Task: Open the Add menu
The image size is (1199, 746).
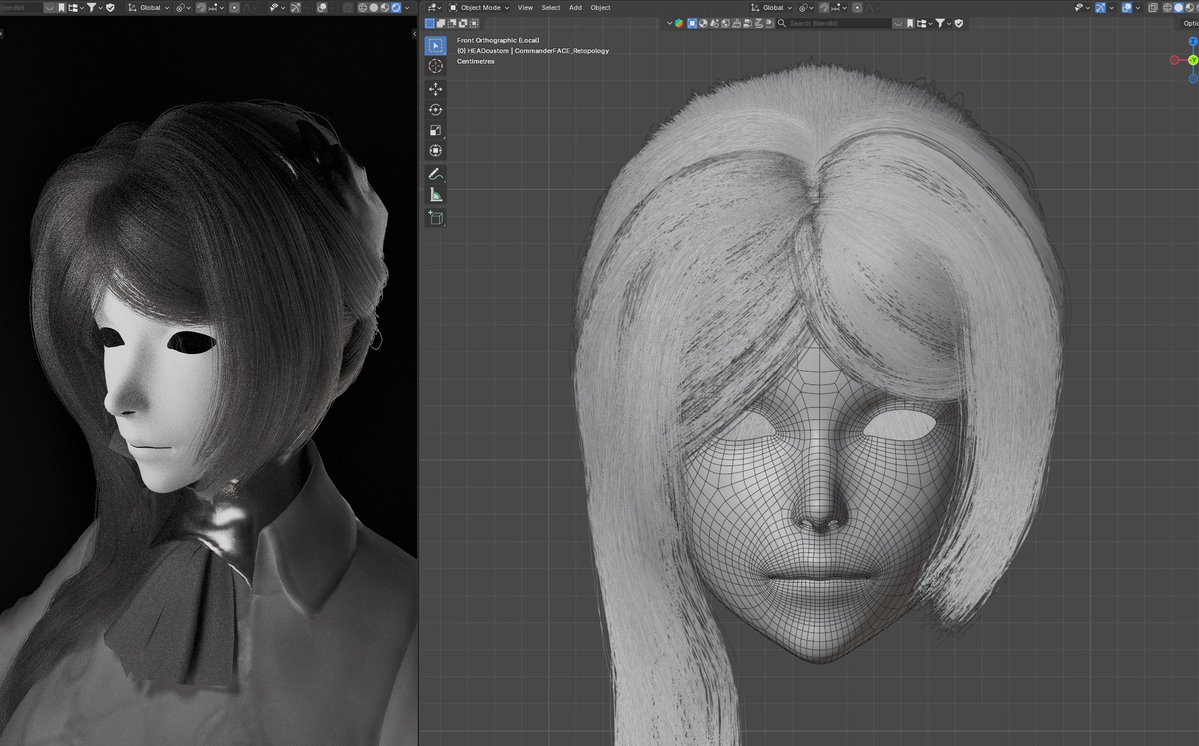Action: (575, 8)
